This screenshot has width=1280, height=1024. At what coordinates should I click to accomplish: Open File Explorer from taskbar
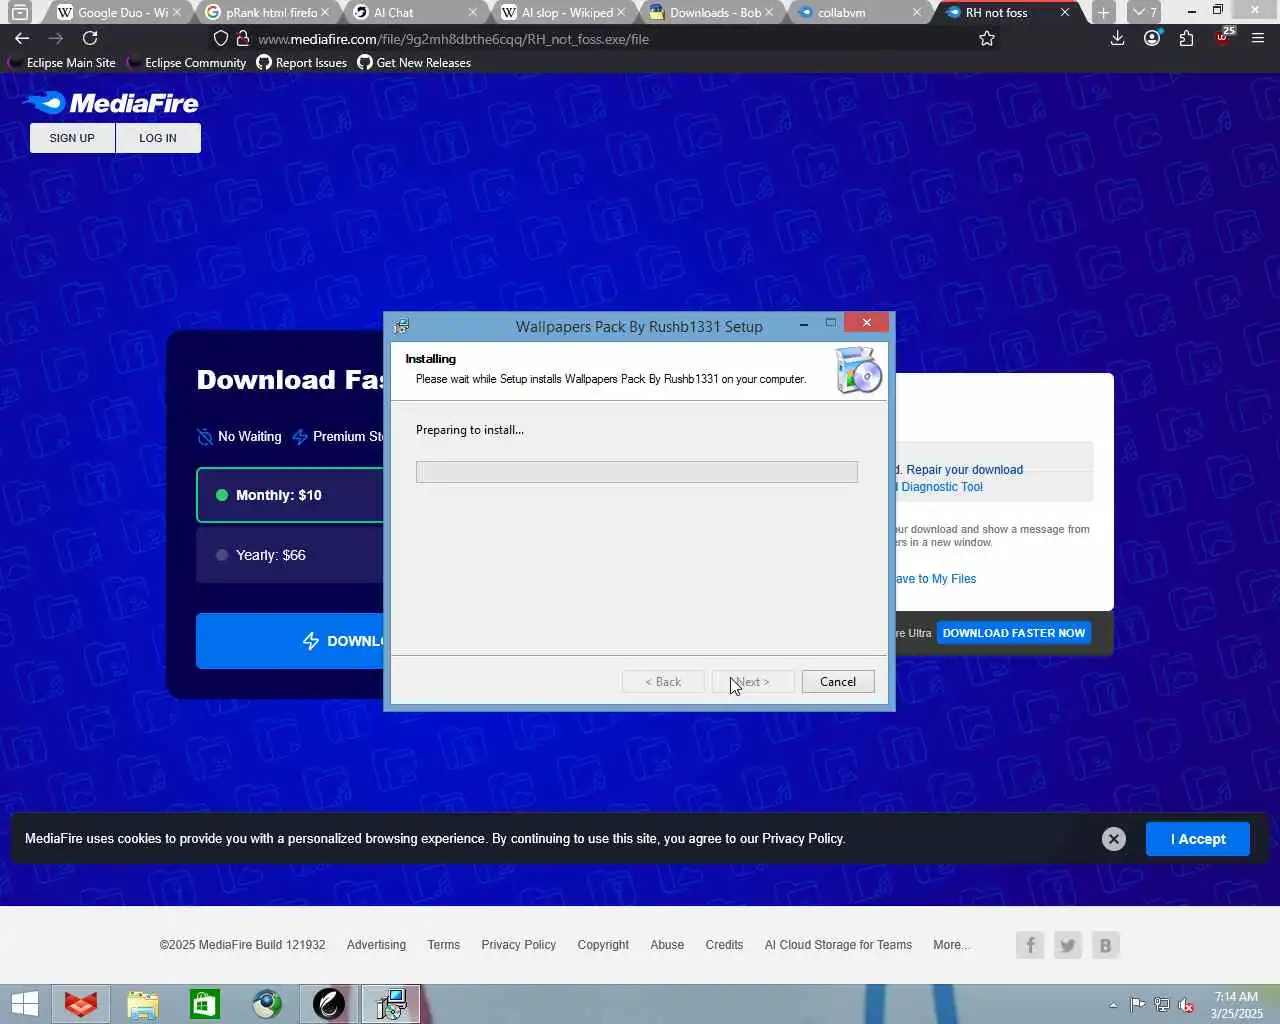coord(143,1004)
